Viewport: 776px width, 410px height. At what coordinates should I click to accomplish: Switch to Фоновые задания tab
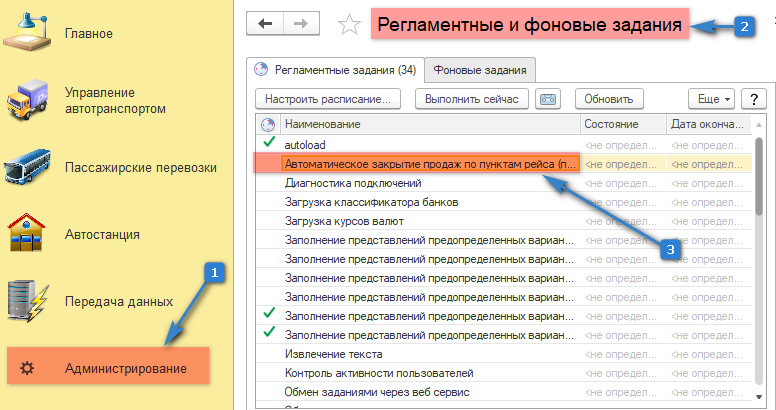(480, 69)
